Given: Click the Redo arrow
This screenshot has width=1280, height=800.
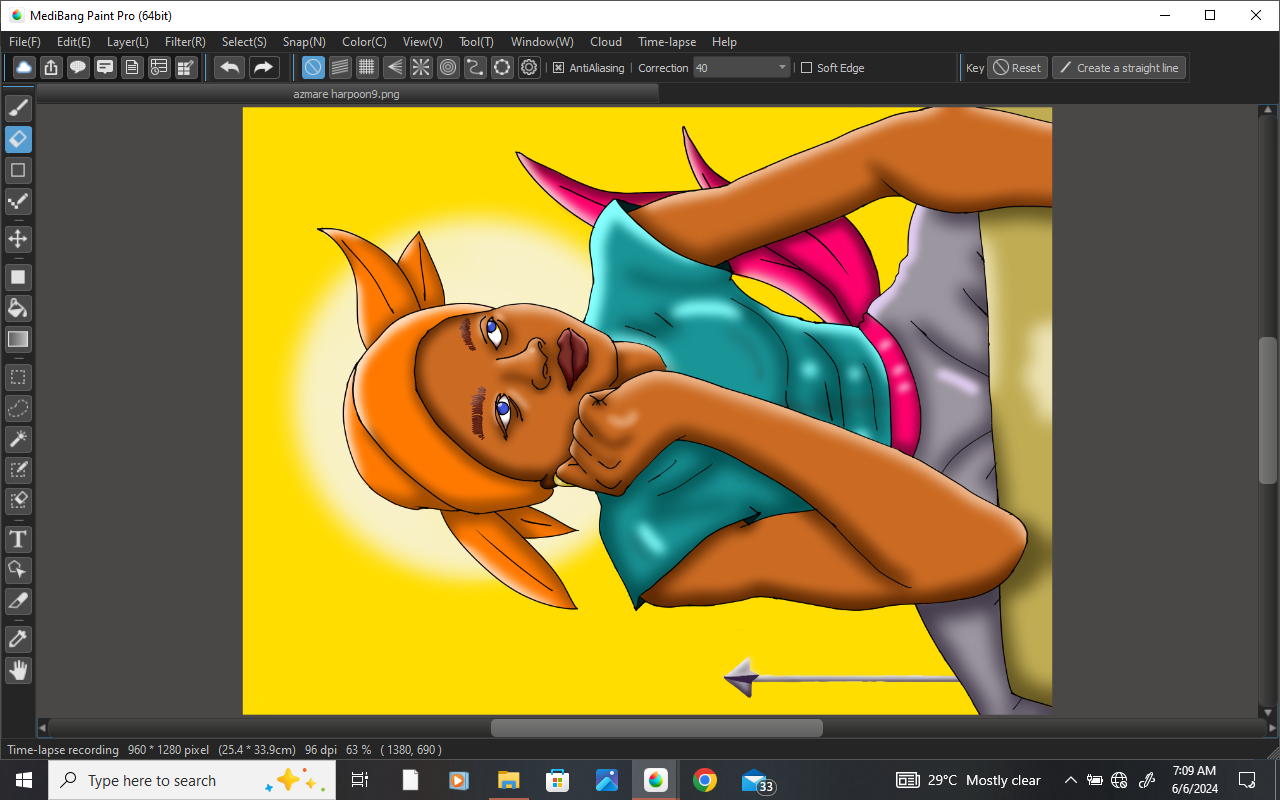Looking at the screenshot, I should pos(263,68).
